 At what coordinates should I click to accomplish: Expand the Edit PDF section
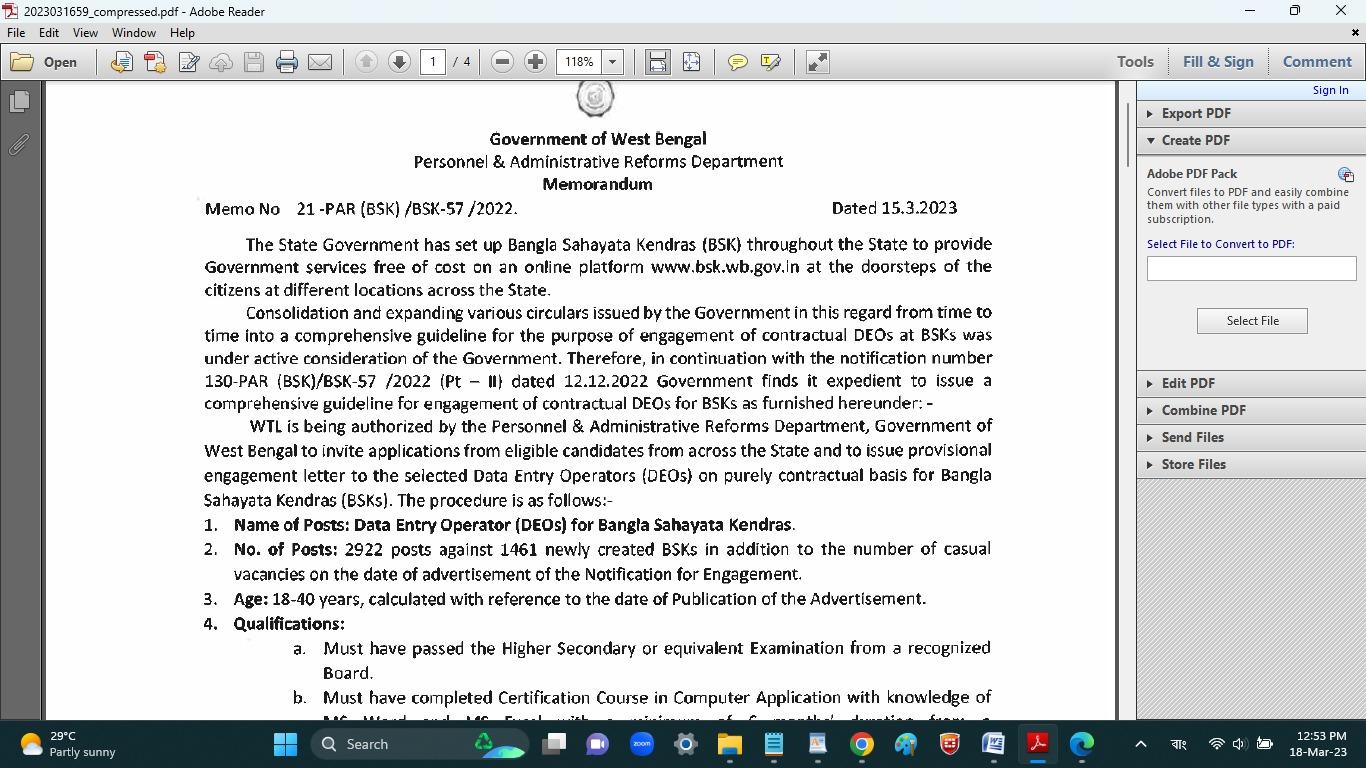click(x=1251, y=383)
